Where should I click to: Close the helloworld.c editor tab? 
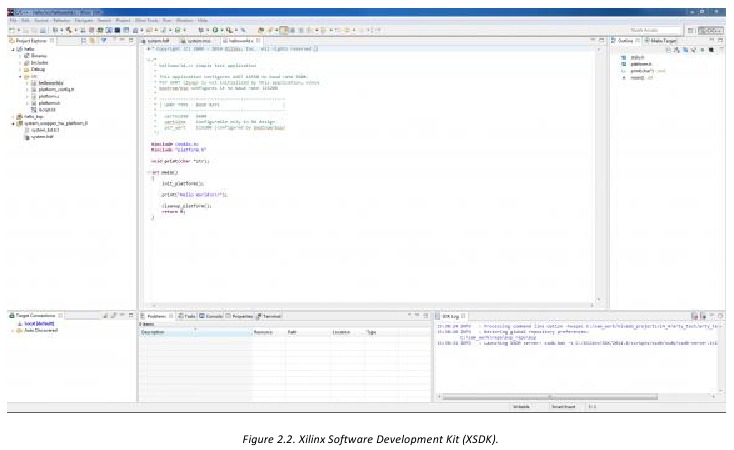tap(258, 41)
